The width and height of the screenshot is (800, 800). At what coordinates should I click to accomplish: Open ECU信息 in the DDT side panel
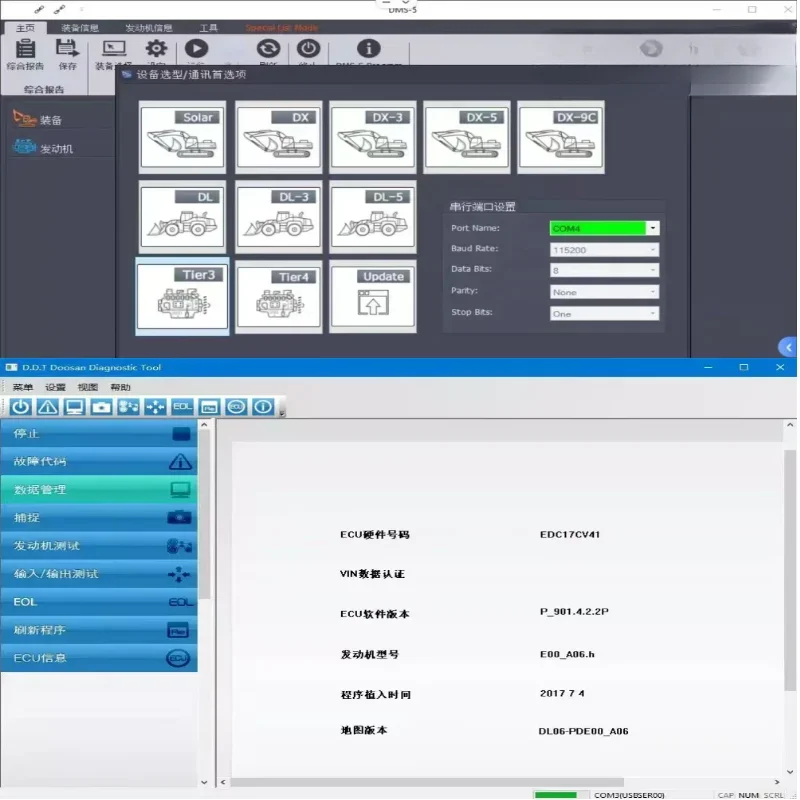point(99,658)
